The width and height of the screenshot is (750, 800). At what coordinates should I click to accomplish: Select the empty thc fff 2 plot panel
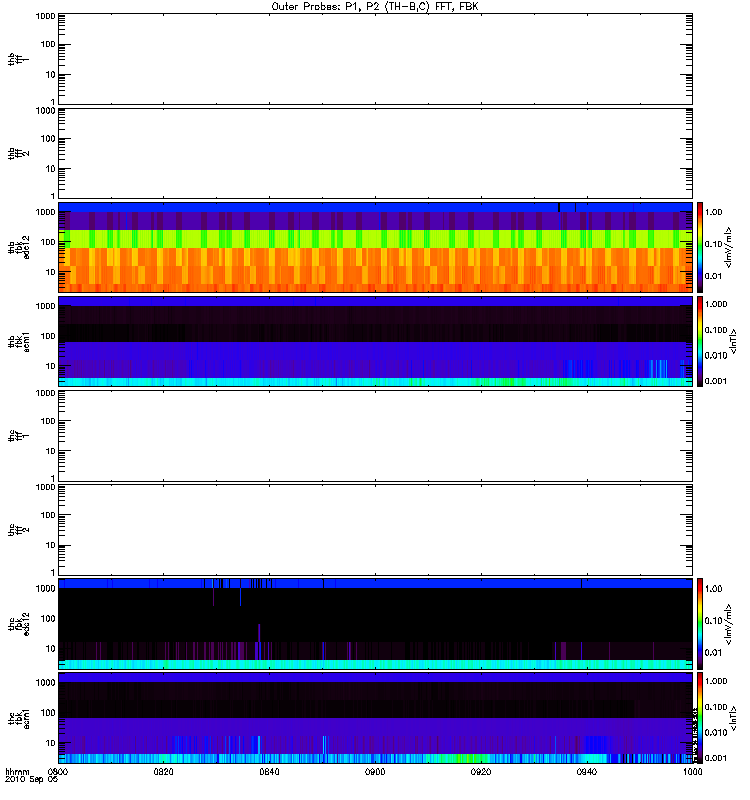click(x=376, y=530)
